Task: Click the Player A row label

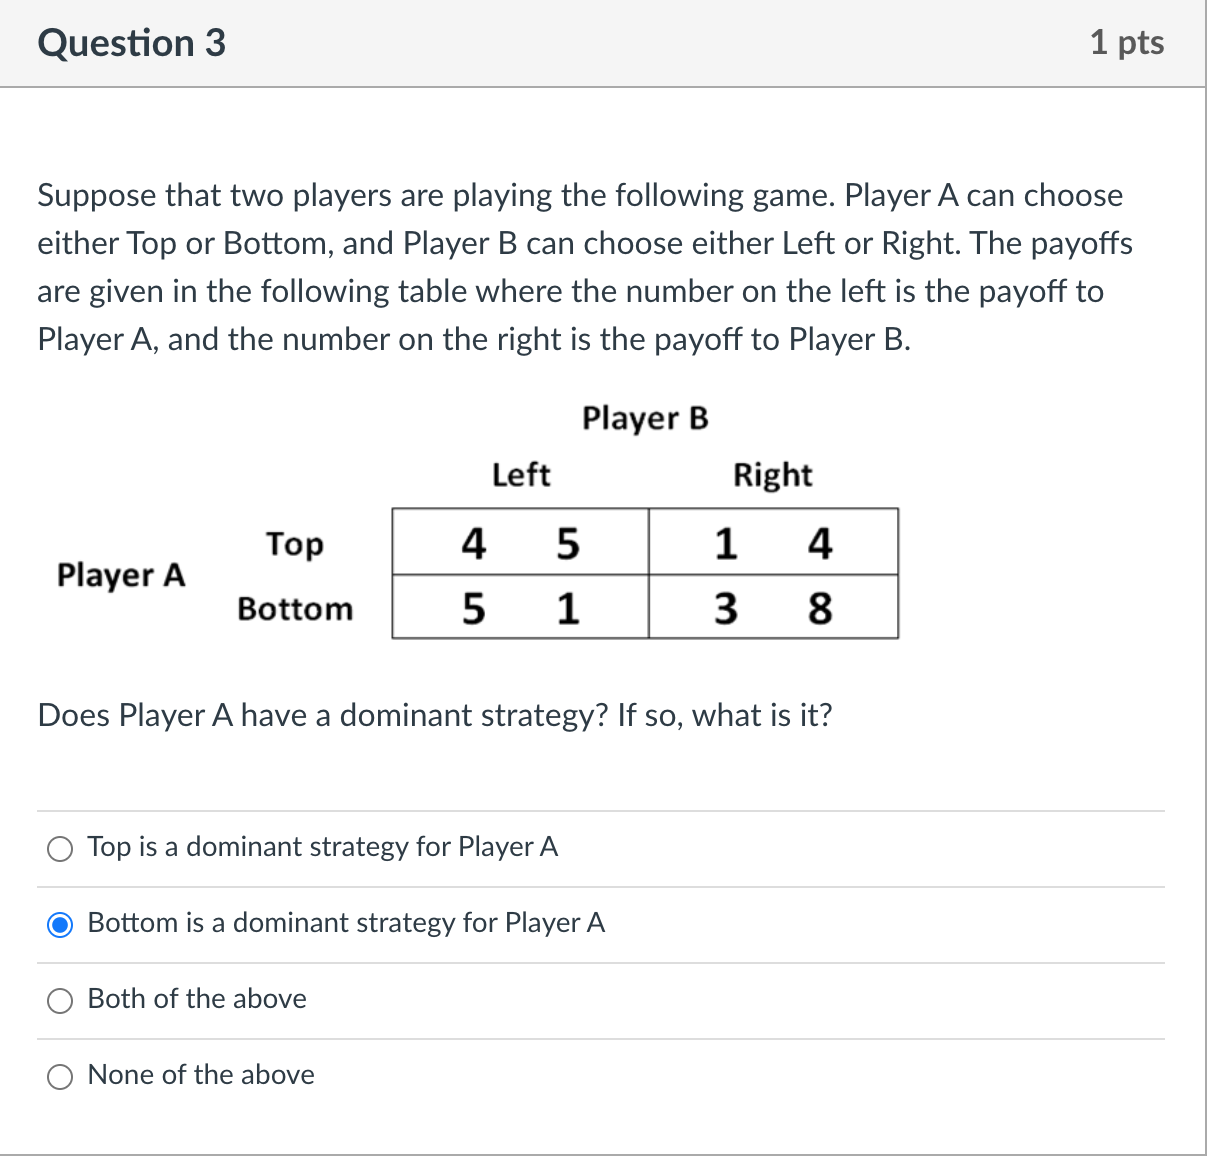Action: [121, 575]
